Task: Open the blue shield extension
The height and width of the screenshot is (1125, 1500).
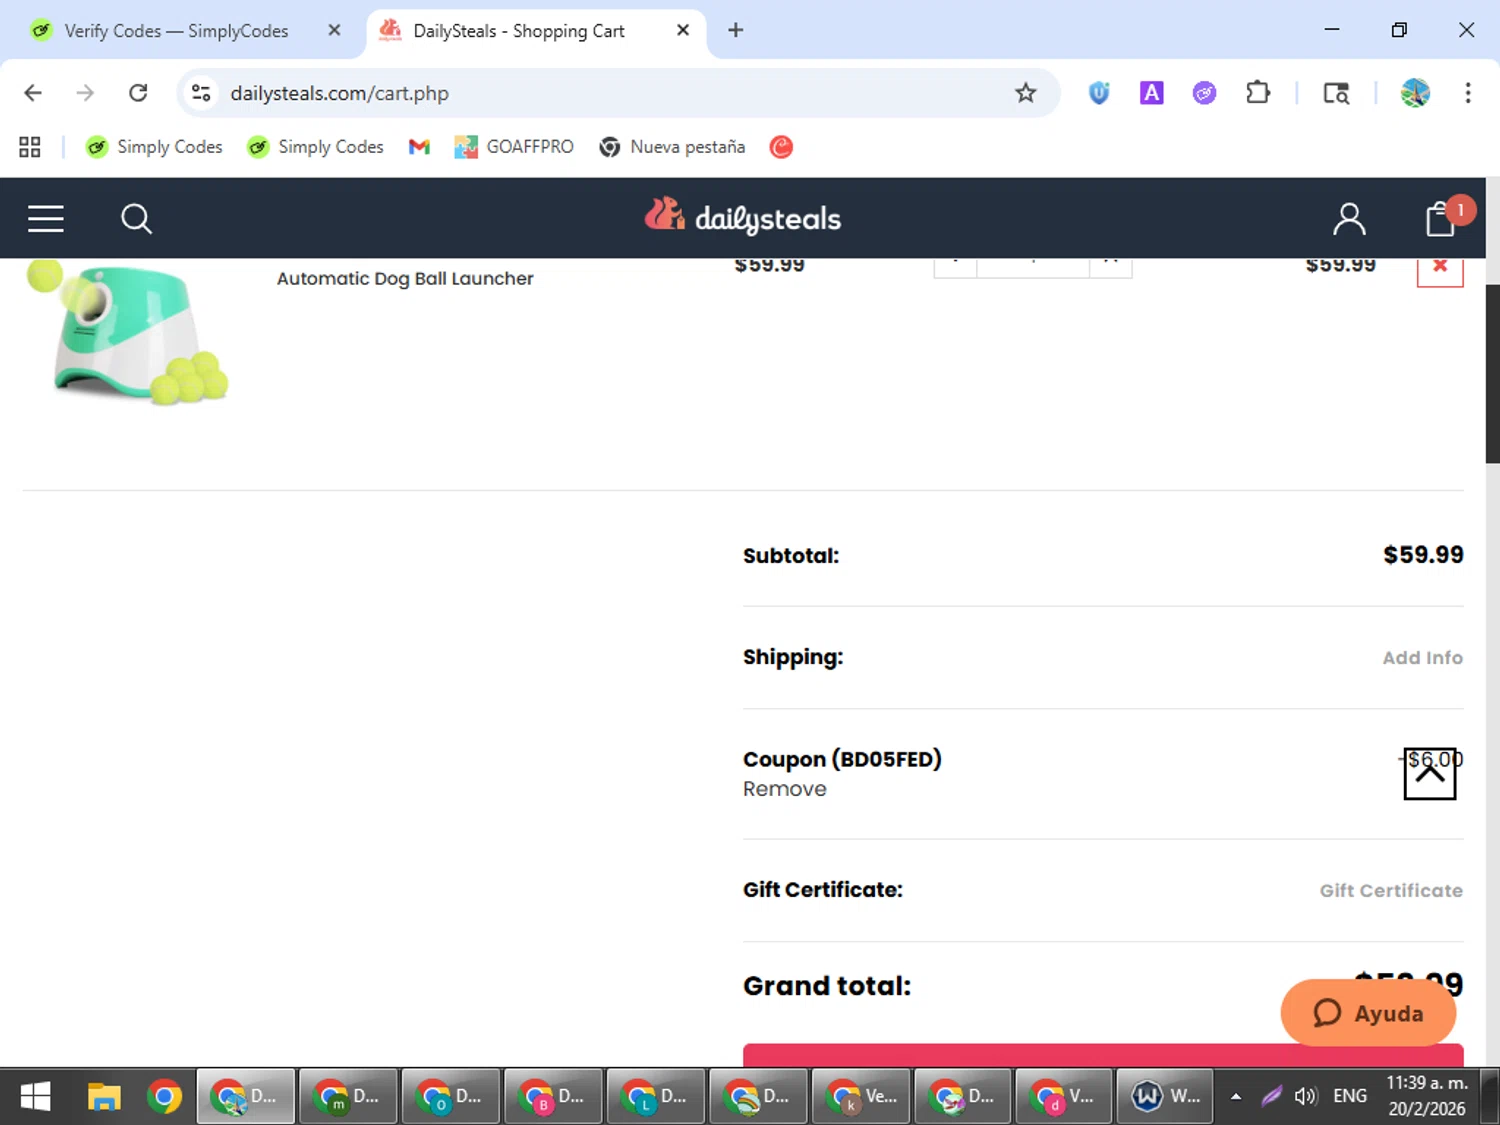Action: (x=1099, y=93)
